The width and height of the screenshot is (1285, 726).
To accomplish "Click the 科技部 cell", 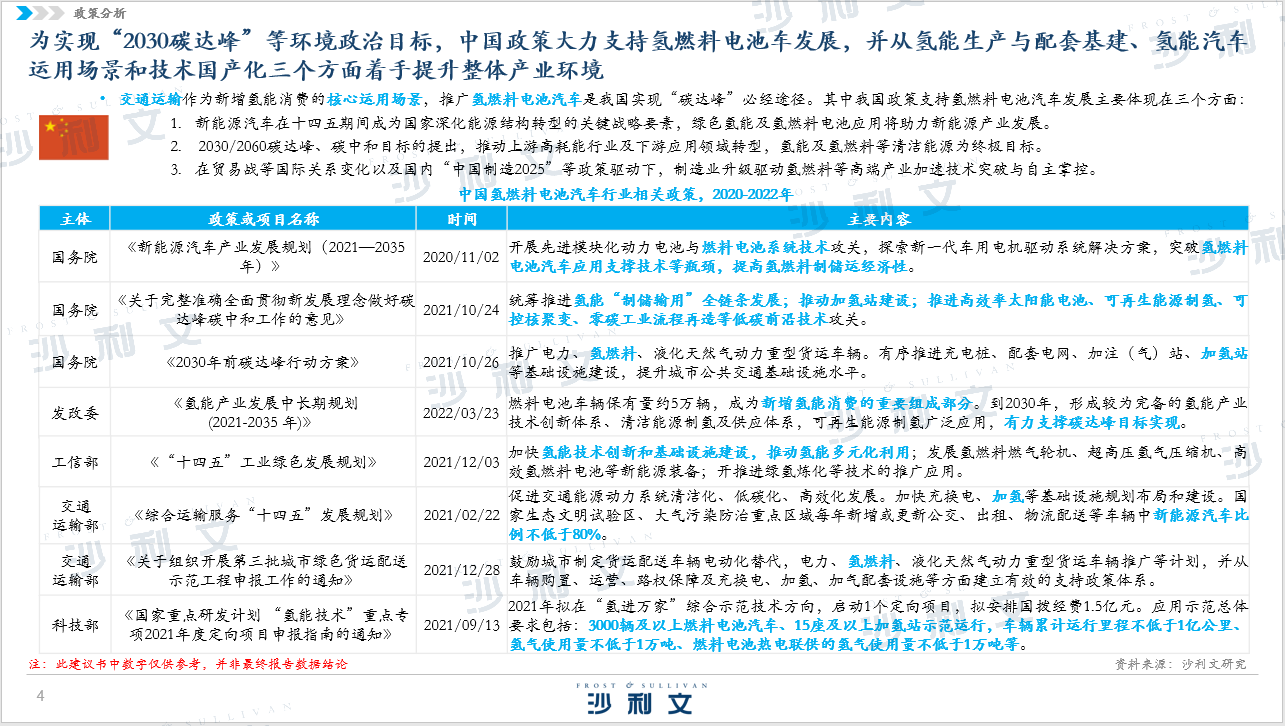I will (77, 625).
